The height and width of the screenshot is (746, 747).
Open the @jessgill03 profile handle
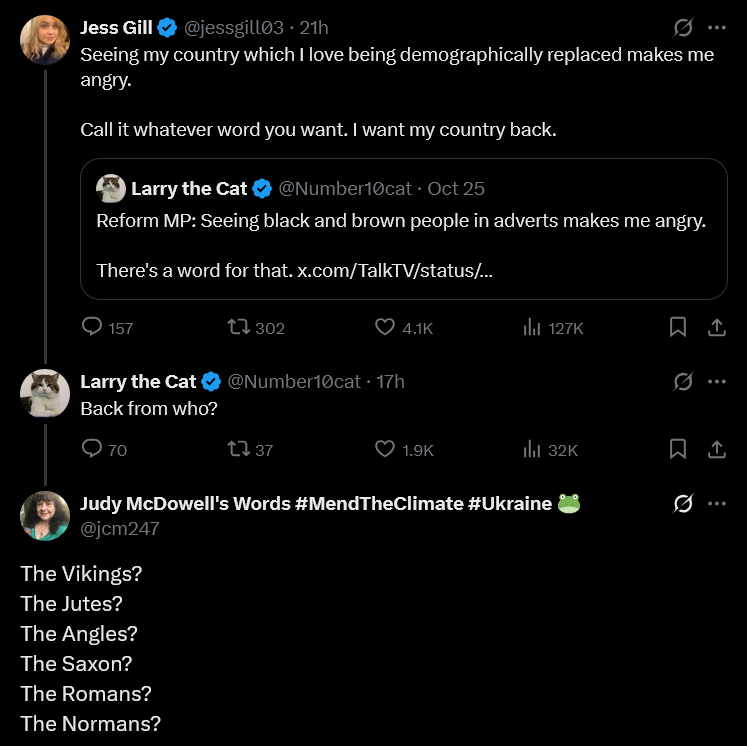233,28
